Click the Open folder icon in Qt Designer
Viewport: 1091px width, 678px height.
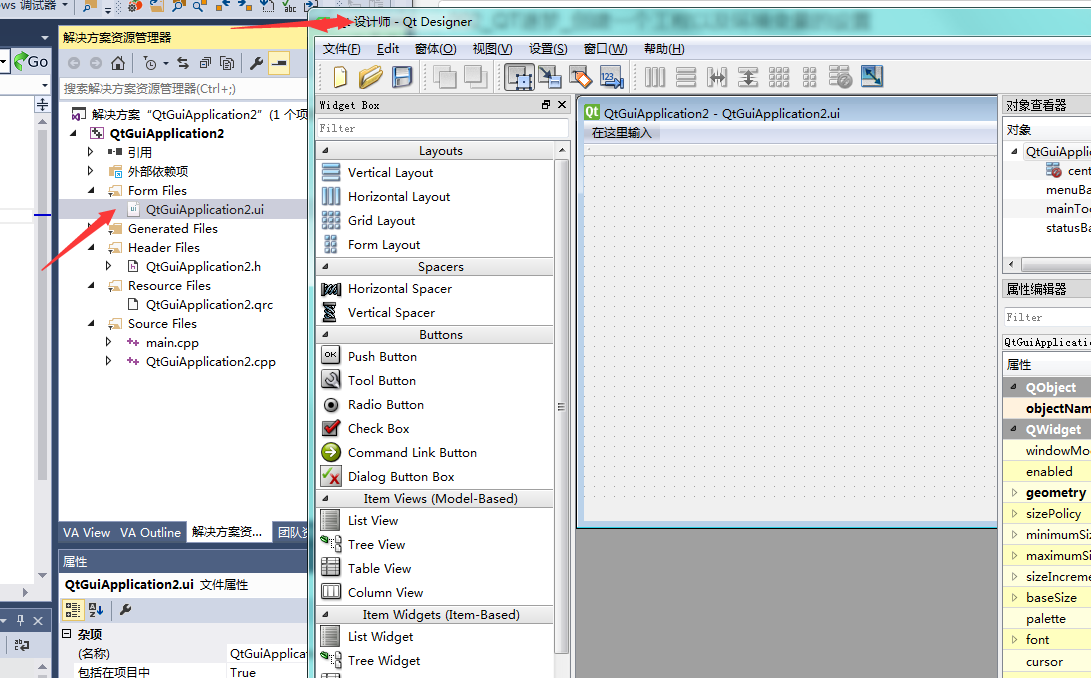[371, 77]
